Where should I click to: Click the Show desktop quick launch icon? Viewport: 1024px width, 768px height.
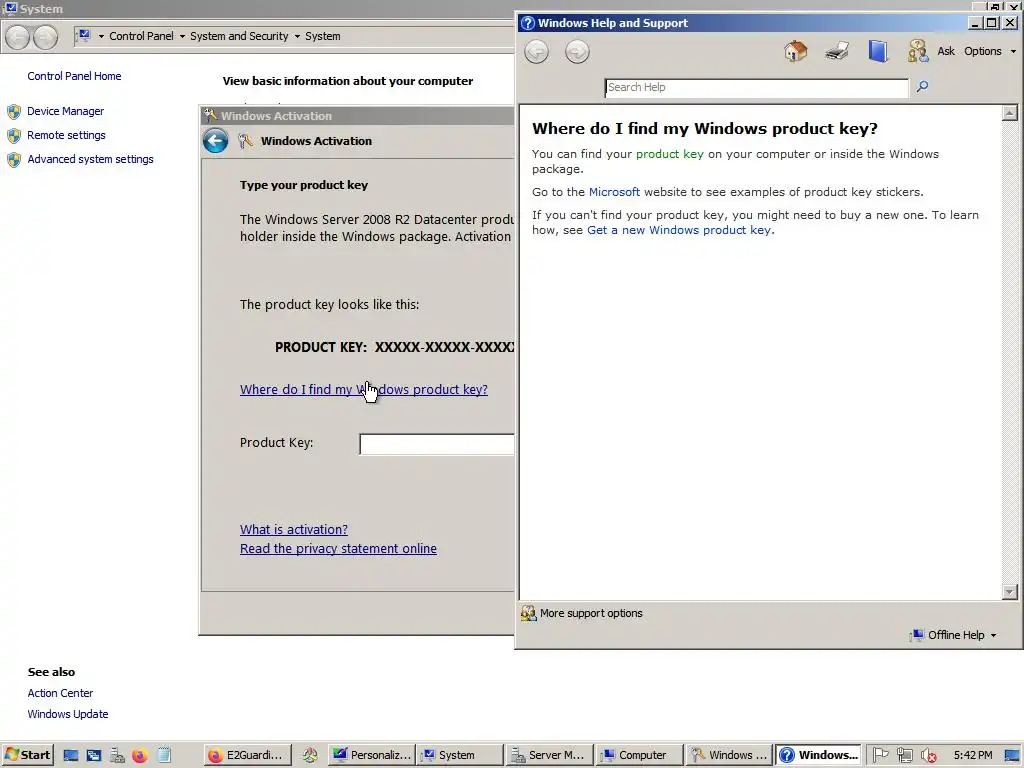(x=71, y=756)
